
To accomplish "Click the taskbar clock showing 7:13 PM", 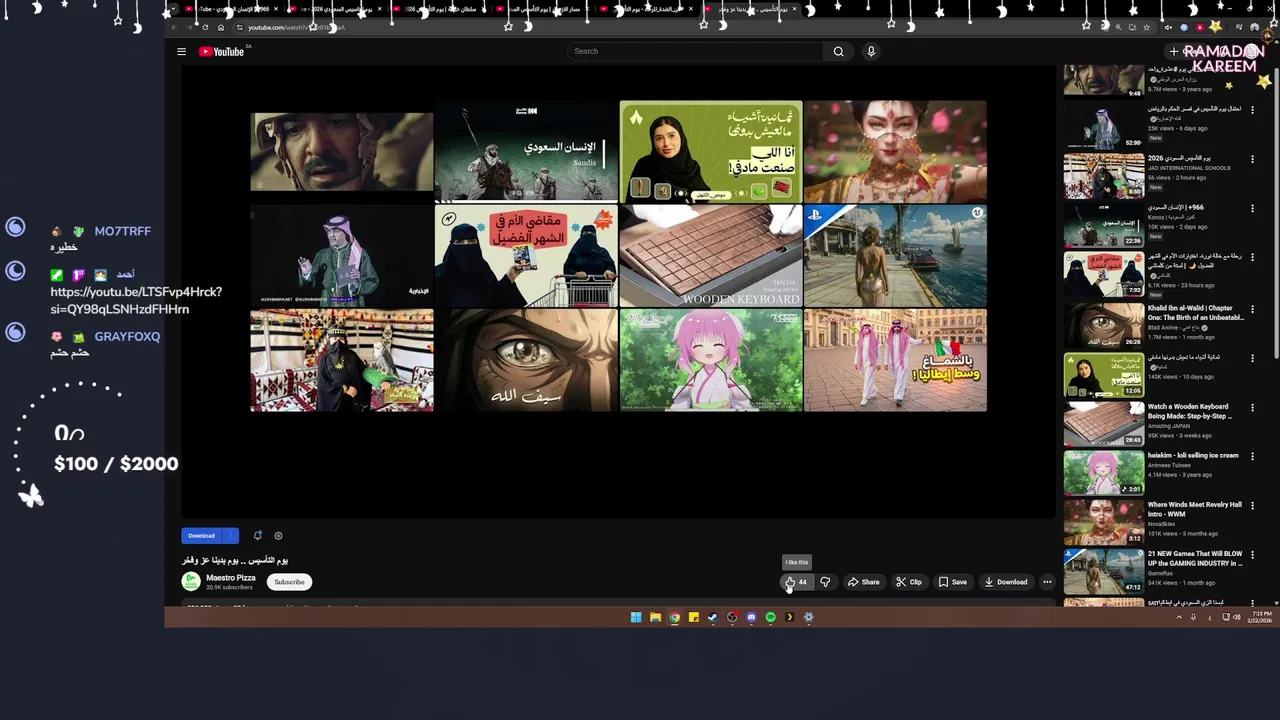I will (x=1258, y=617).
